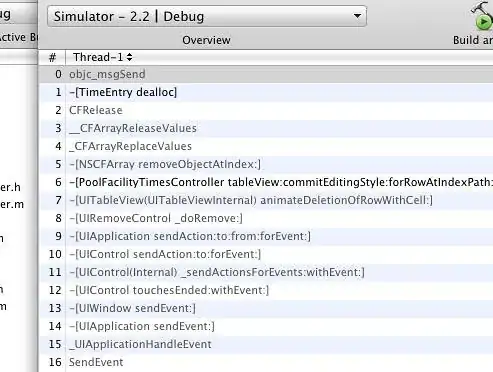Image resolution: width=493 pixels, height=372 pixels.
Task: Select UIRemoveControl _doRemove: frame
Action: [x=266, y=218]
